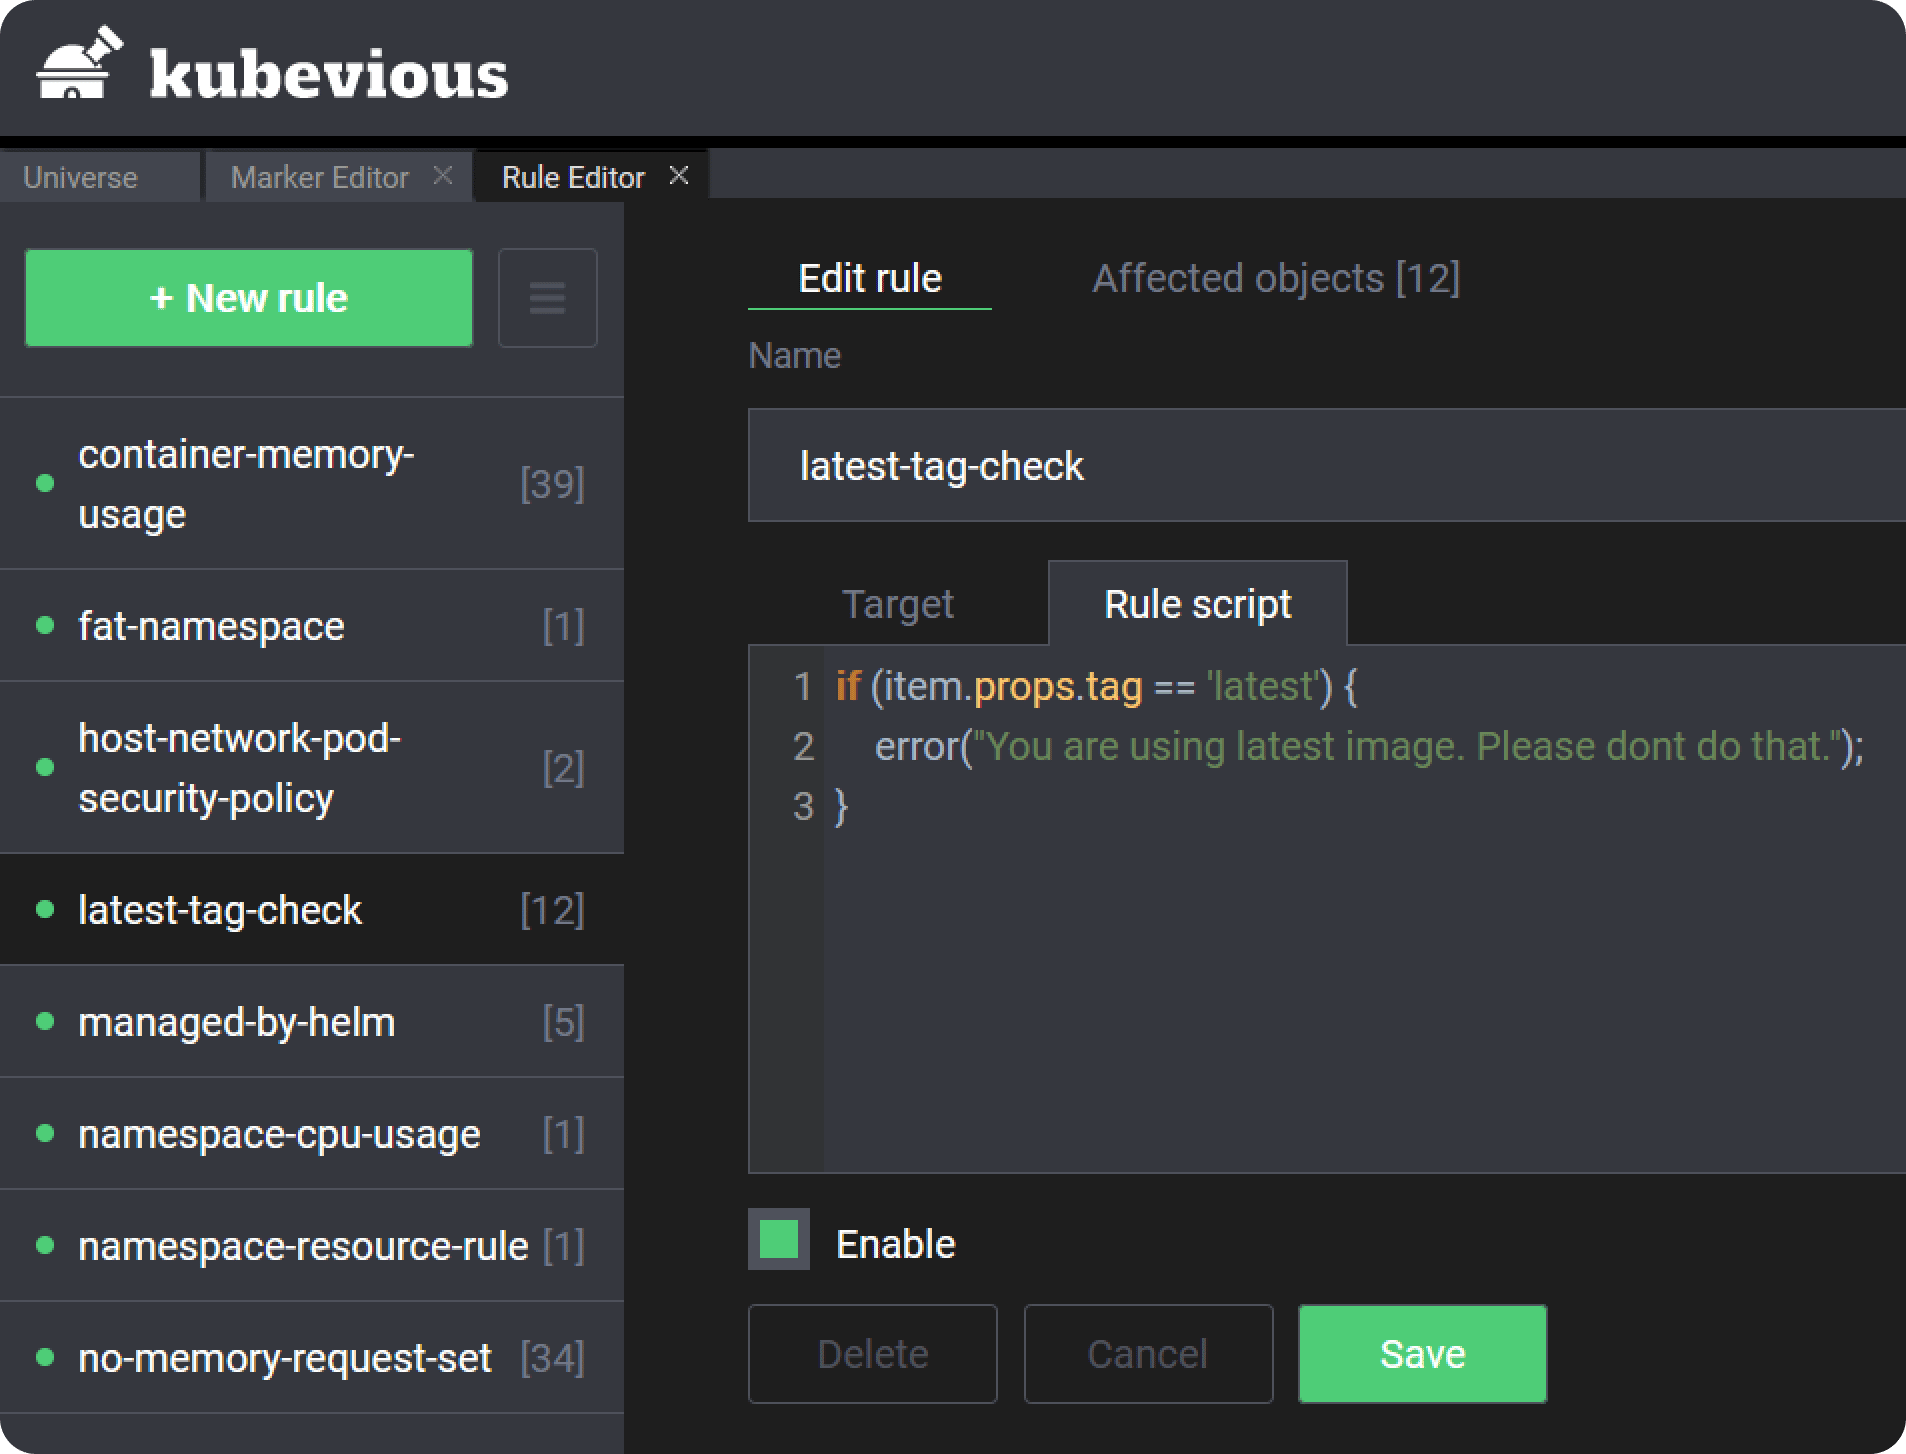
Task: Click green status dot of managed-by-helm
Action: (x=45, y=1021)
